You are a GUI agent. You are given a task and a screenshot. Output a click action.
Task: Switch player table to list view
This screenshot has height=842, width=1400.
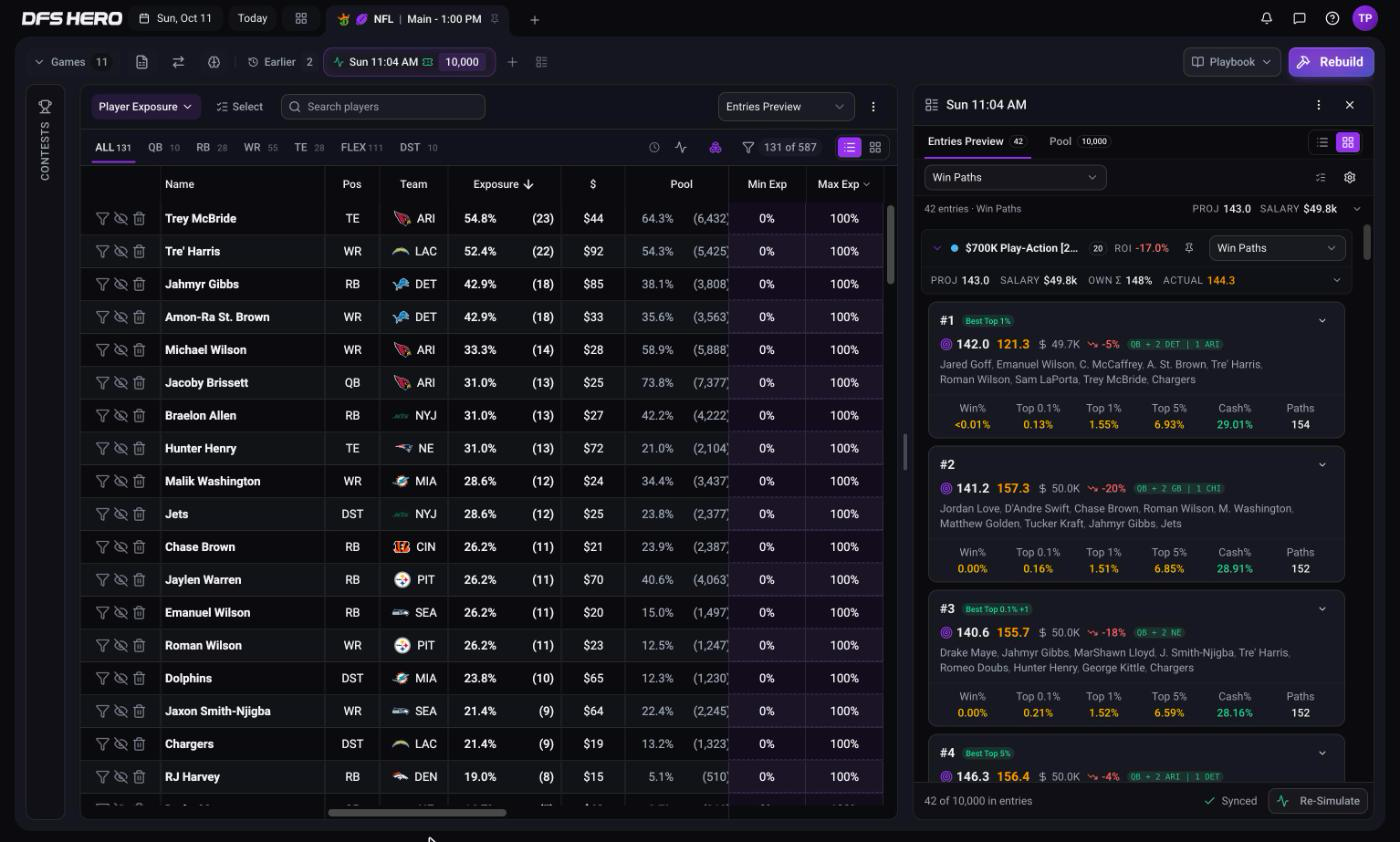click(849, 147)
